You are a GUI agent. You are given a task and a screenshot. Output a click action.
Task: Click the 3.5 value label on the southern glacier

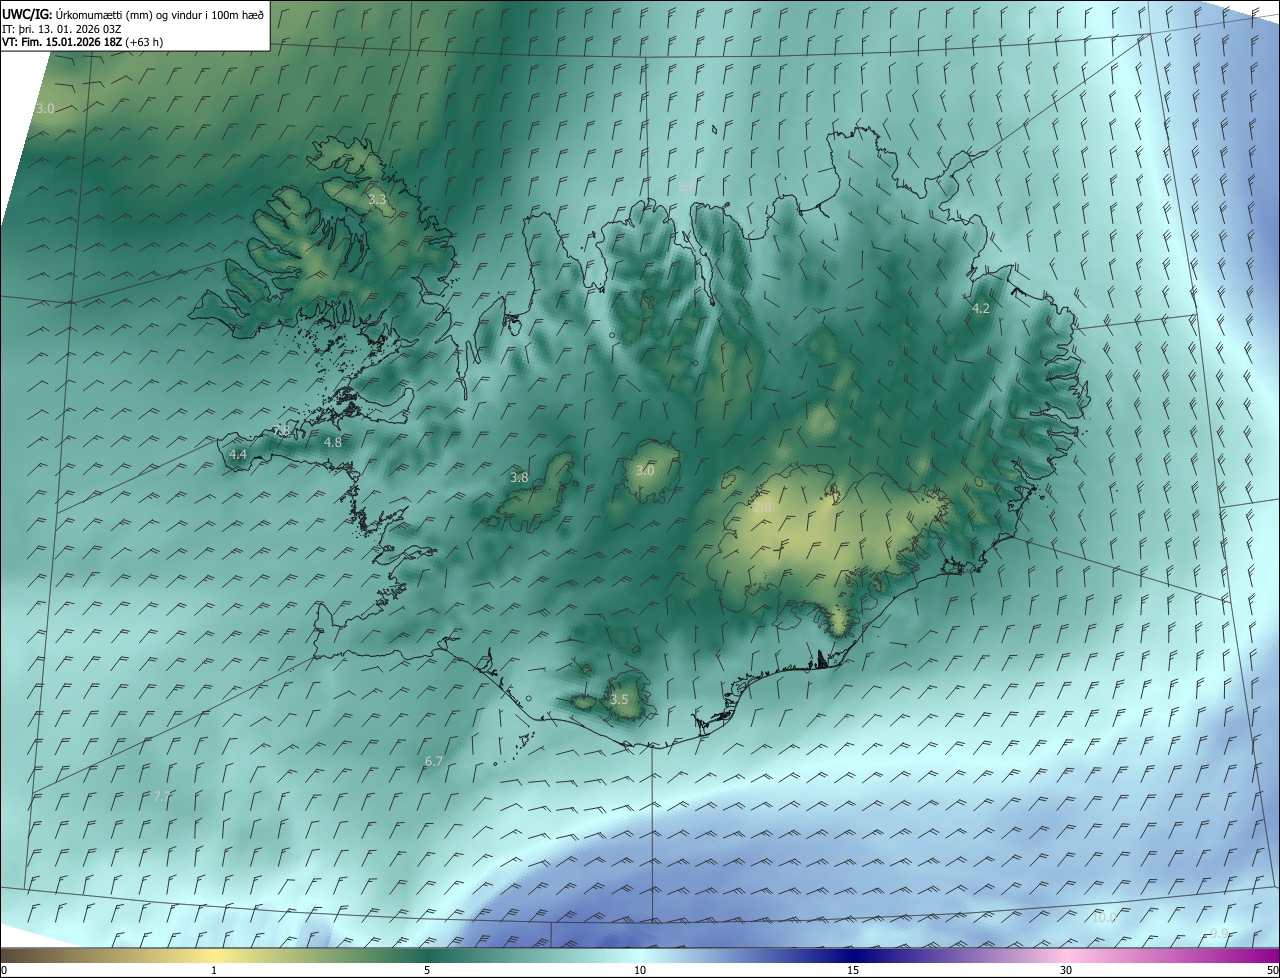(619, 700)
